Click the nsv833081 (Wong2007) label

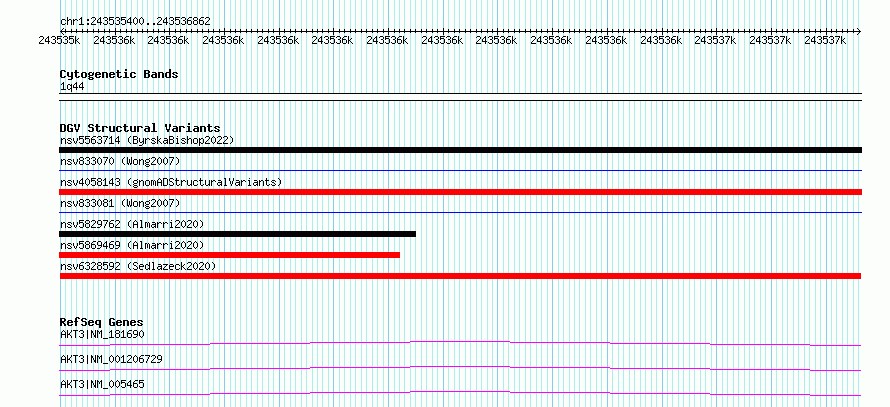[120, 203]
